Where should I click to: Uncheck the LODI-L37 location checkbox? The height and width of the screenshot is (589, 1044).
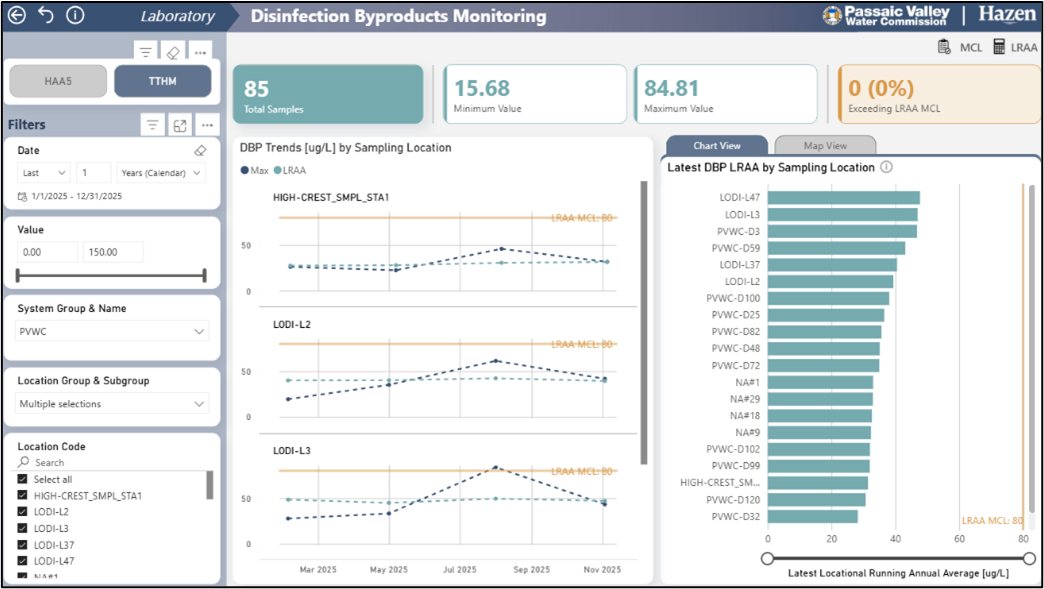coord(23,544)
